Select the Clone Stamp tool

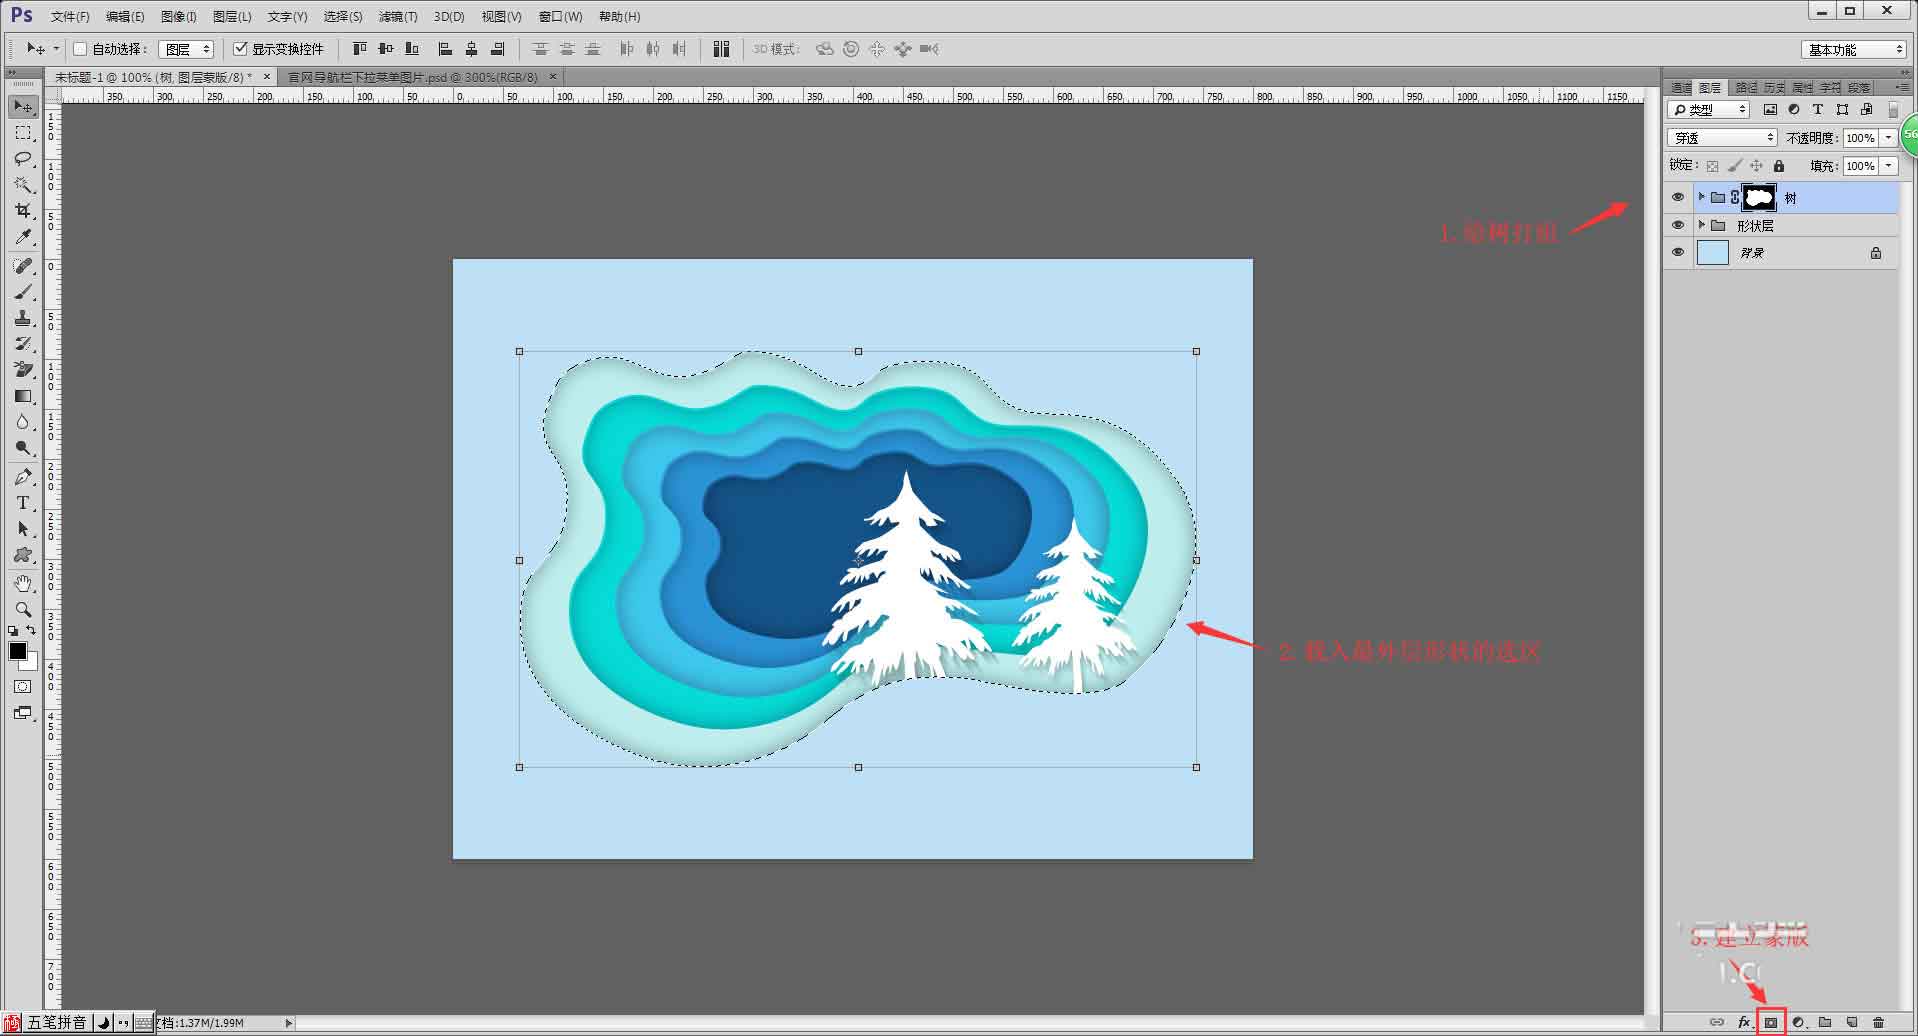point(23,318)
